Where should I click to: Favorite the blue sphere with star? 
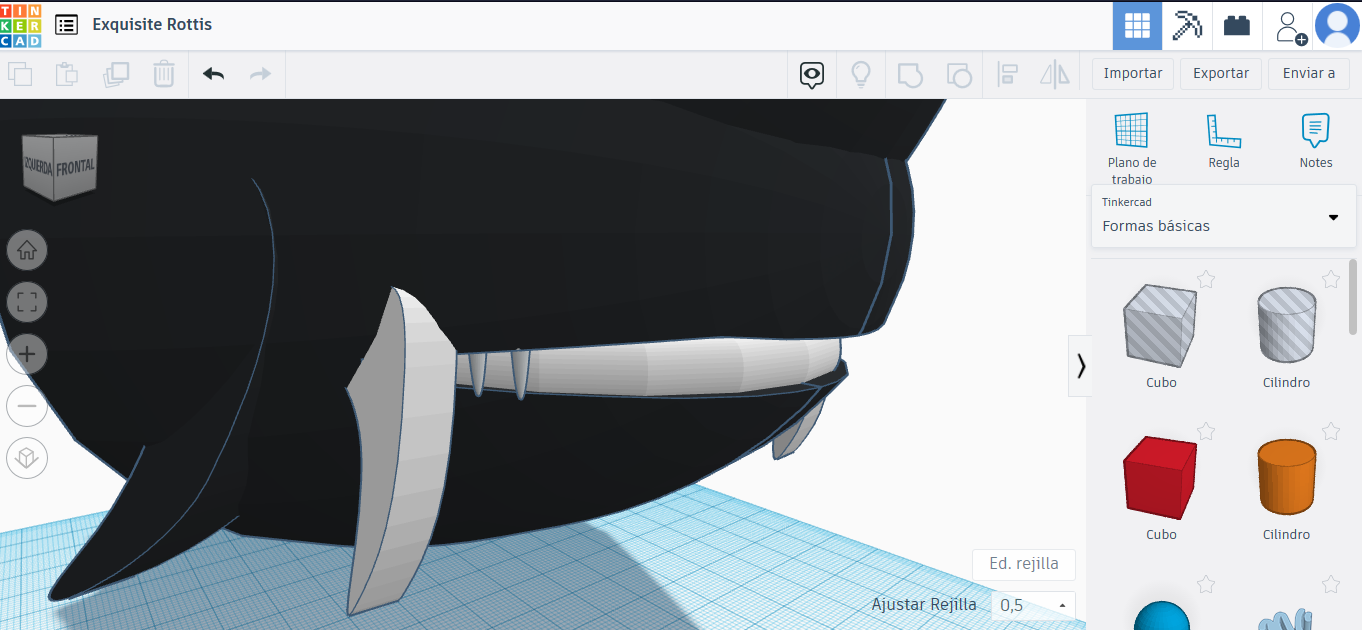pos(1206,584)
